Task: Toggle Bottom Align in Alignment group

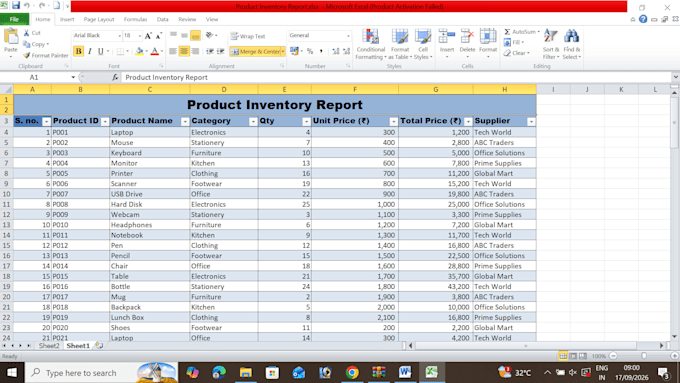Action: 196,36
